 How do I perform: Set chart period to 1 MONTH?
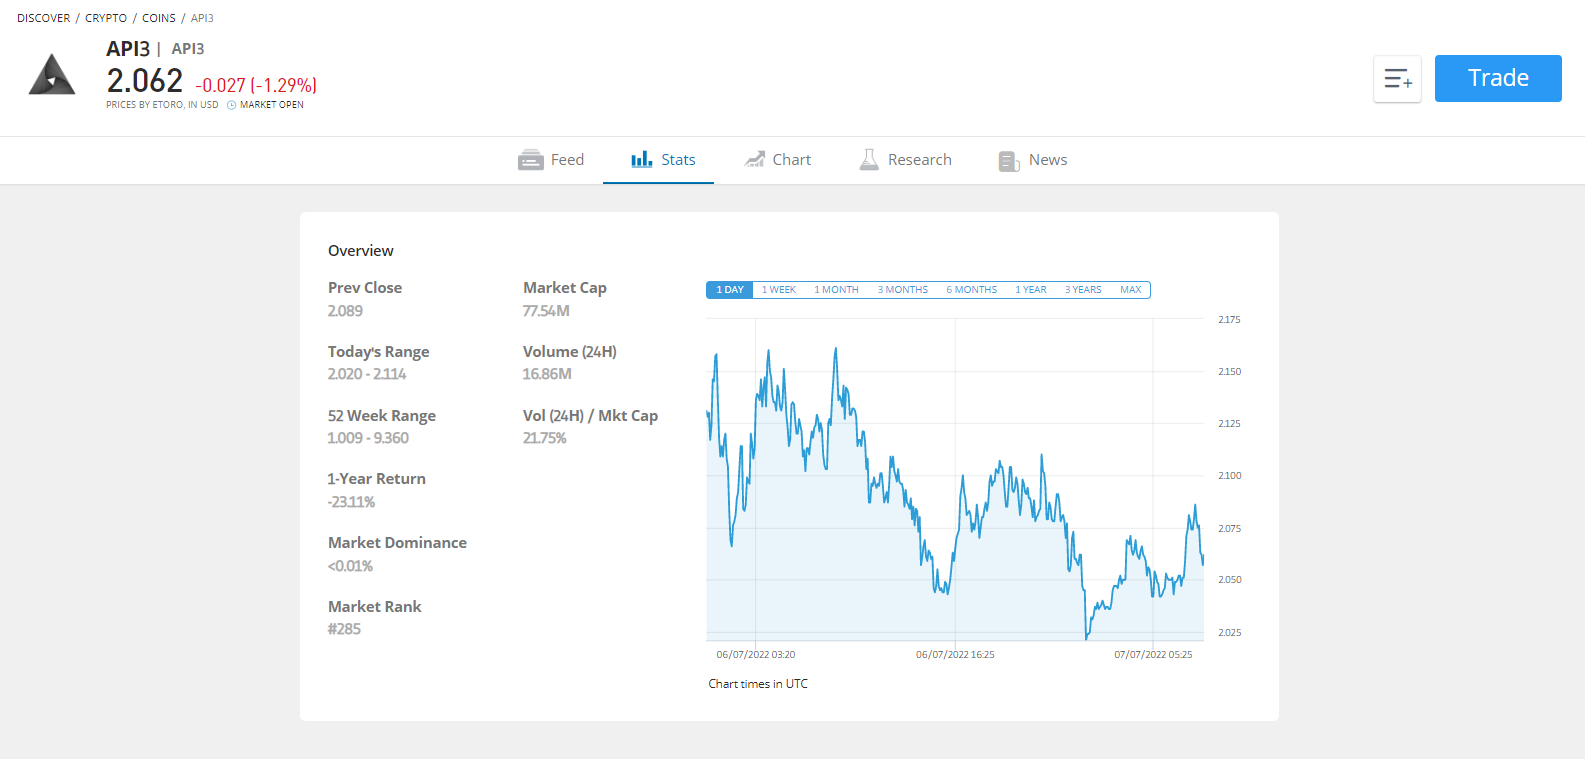(836, 290)
